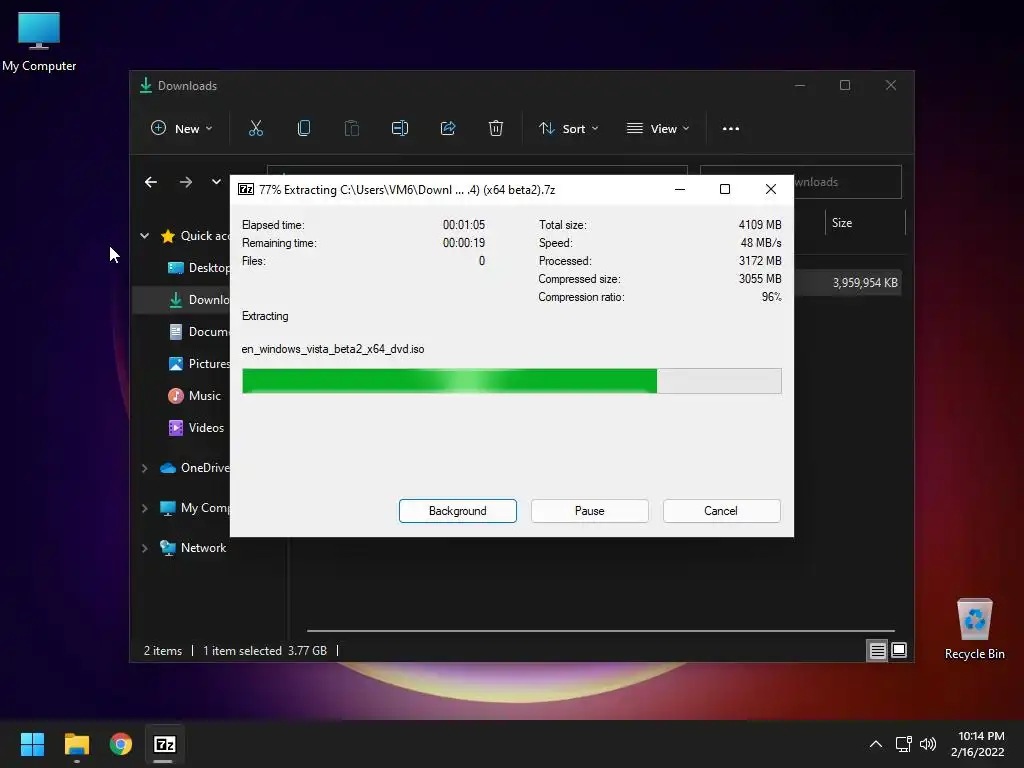Click the Downloads icon in Explorer title bar
1024x768 pixels.
[x=146, y=86]
